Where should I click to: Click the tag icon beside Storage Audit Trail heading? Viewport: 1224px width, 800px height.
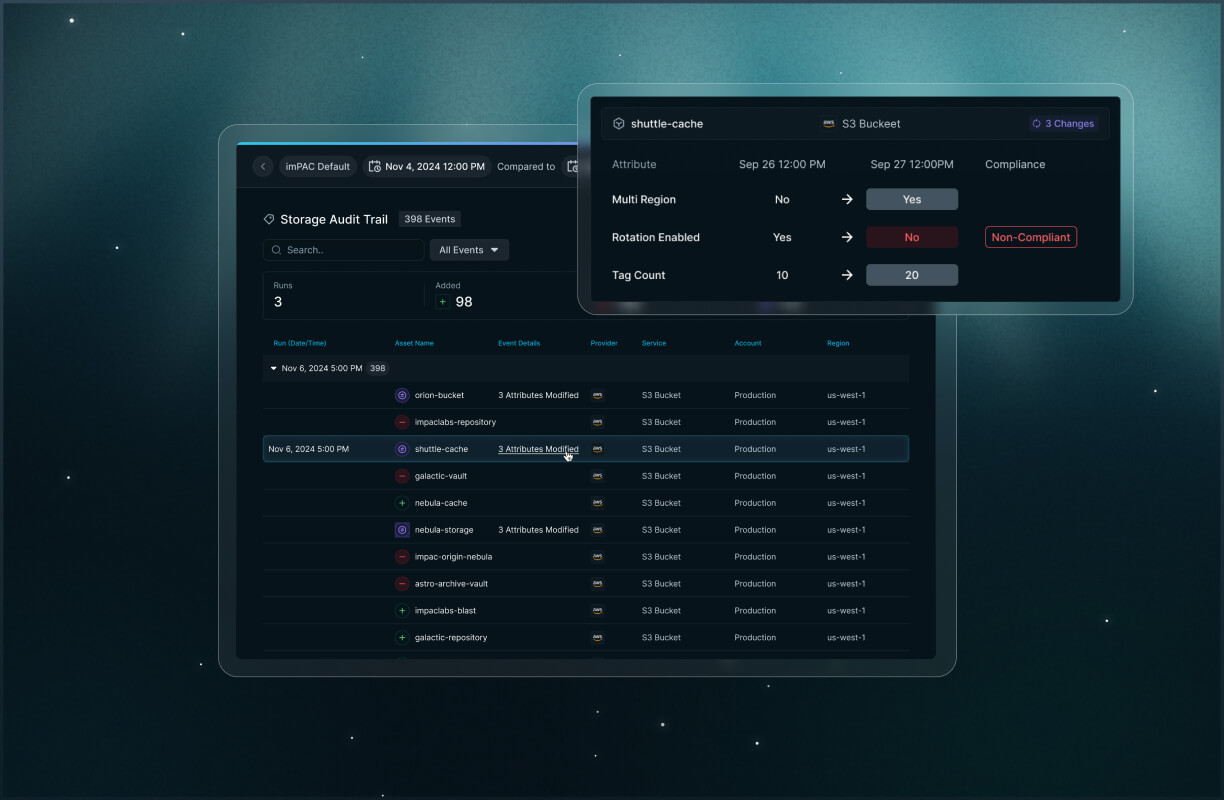click(x=268, y=218)
